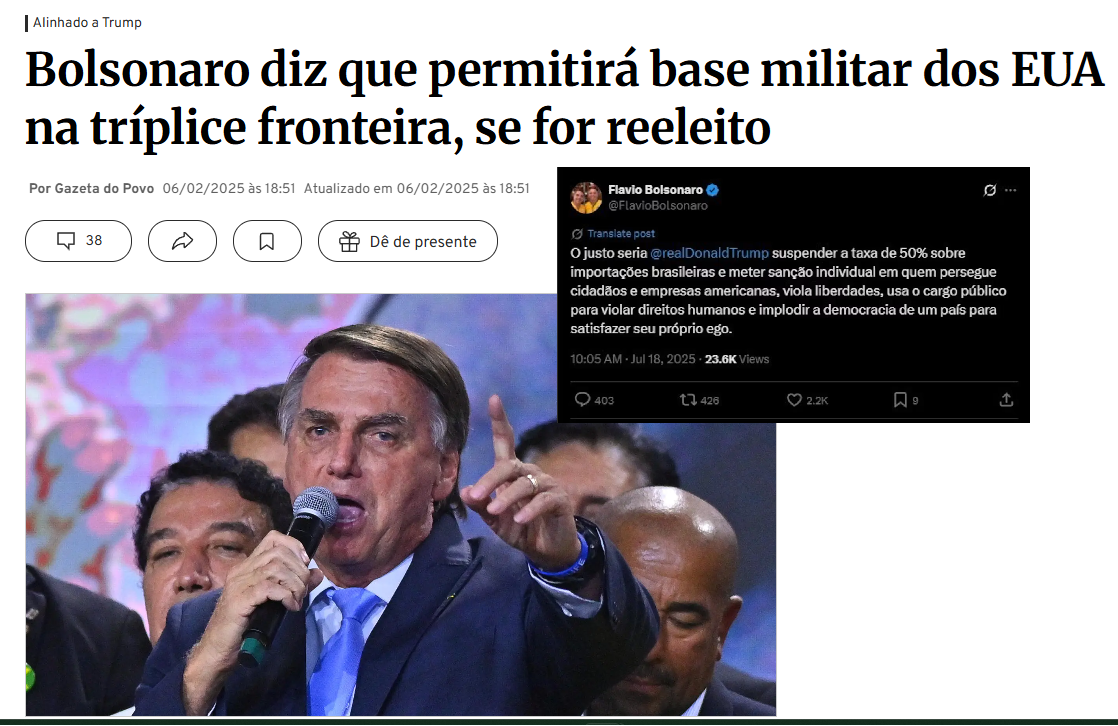Click the 'Dê de presente' gift button
The height and width of the screenshot is (726, 1118).
pos(408,241)
